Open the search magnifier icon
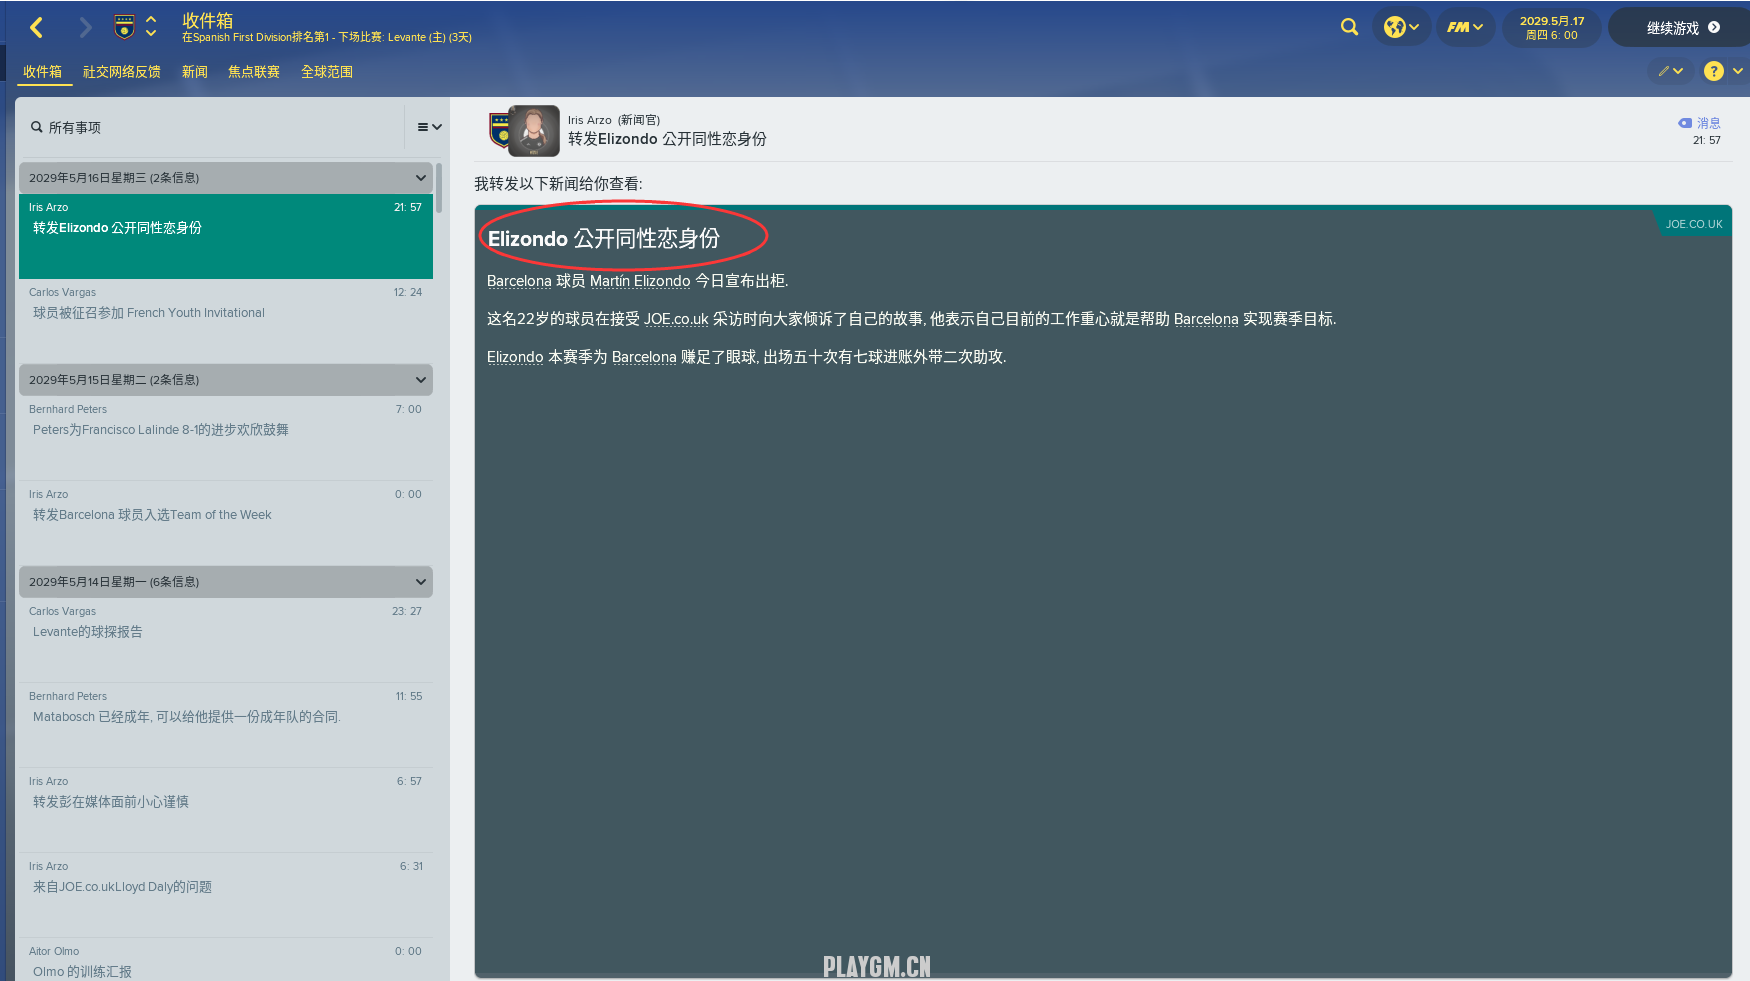1750x981 pixels. click(1349, 27)
